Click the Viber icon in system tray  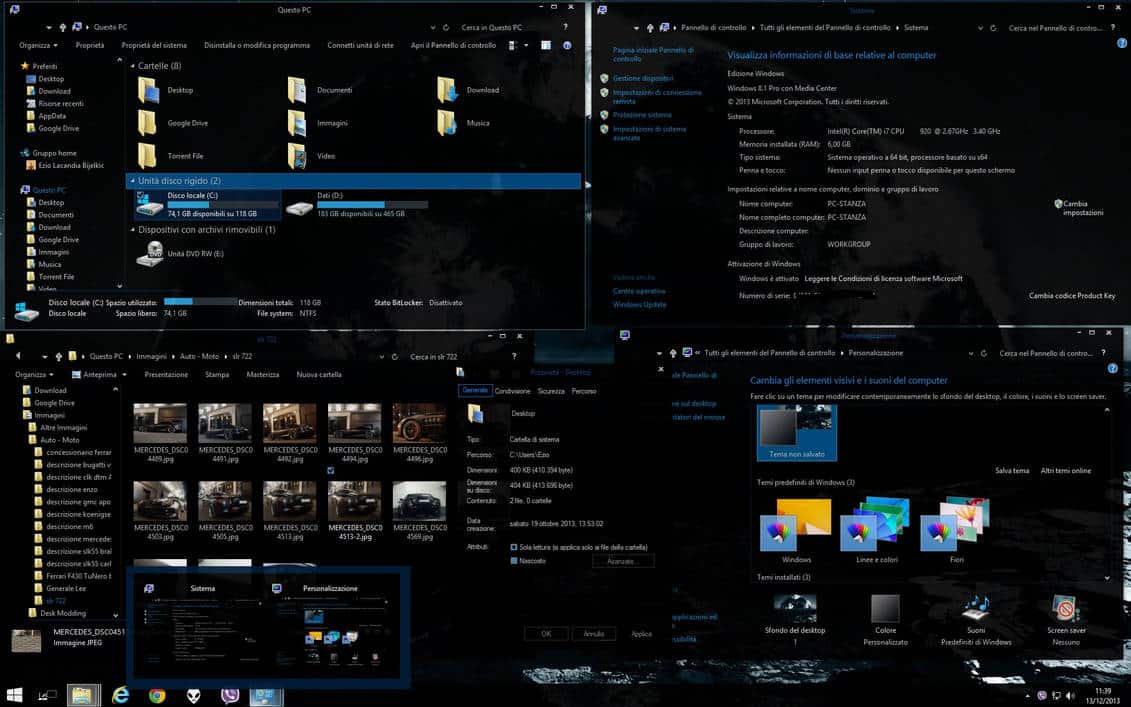(x=1042, y=695)
